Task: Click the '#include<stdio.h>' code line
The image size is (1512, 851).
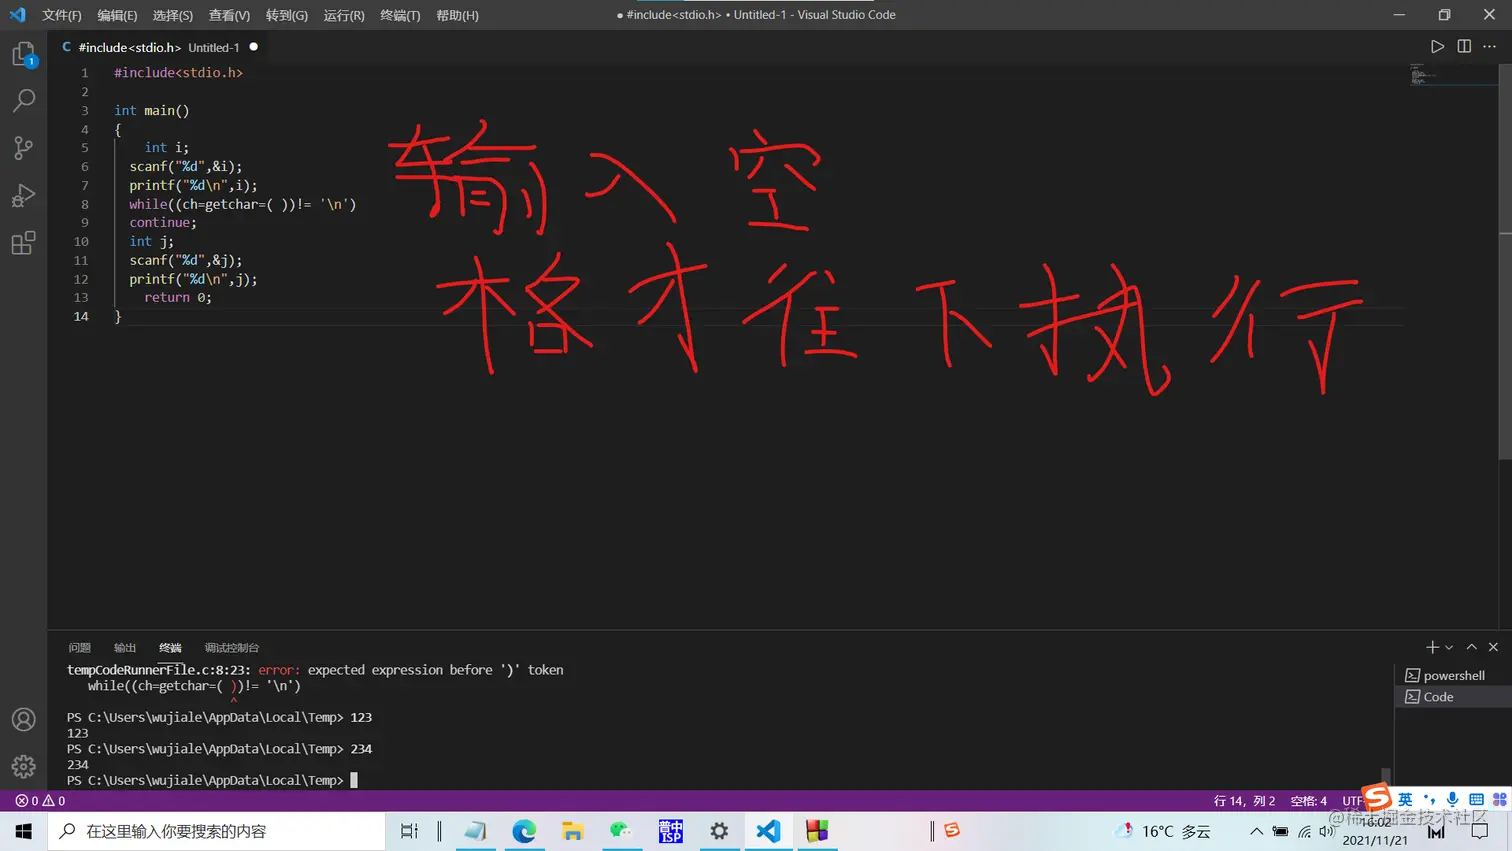Action: coord(178,73)
